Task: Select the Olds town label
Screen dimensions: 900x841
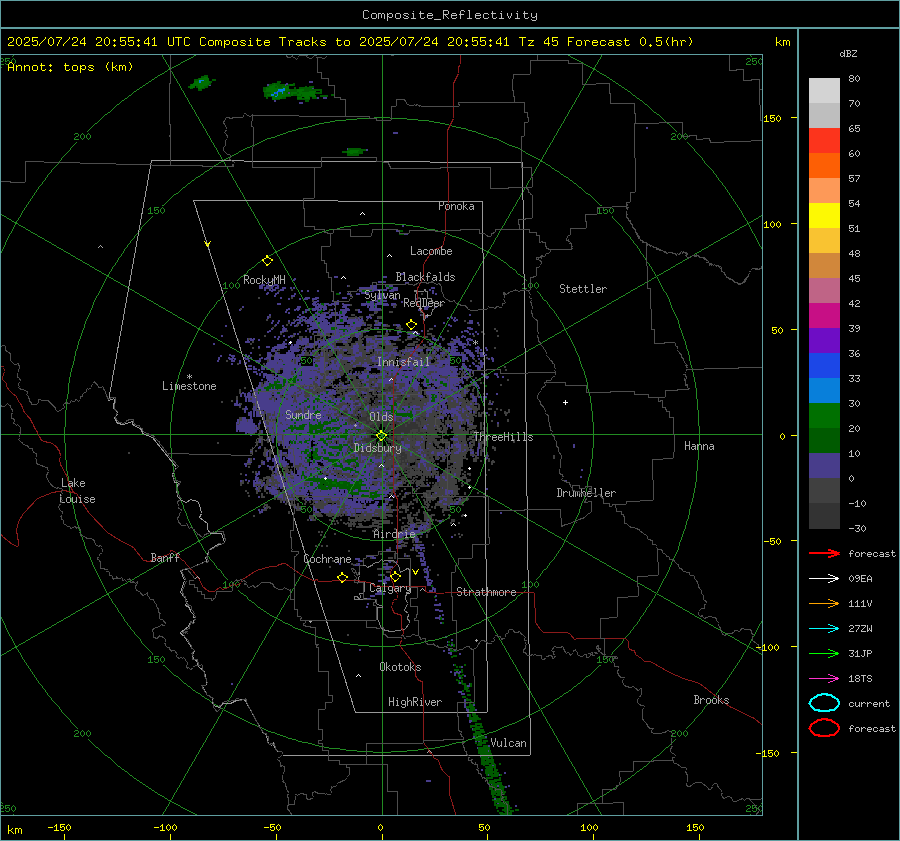Action: (x=381, y=417)
